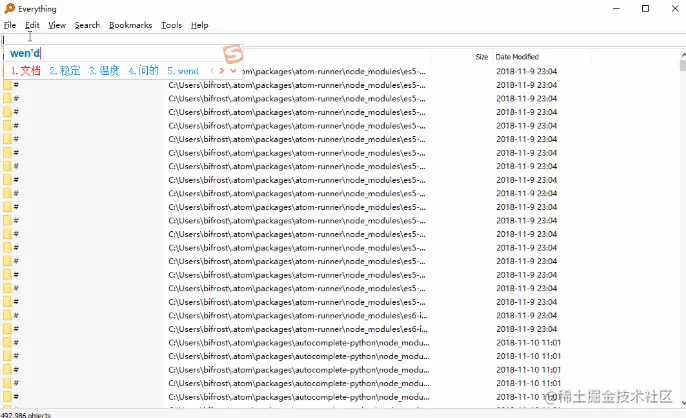Click the Sogou input method logo
The image size is (686, 418).
[x=232, y=54]
